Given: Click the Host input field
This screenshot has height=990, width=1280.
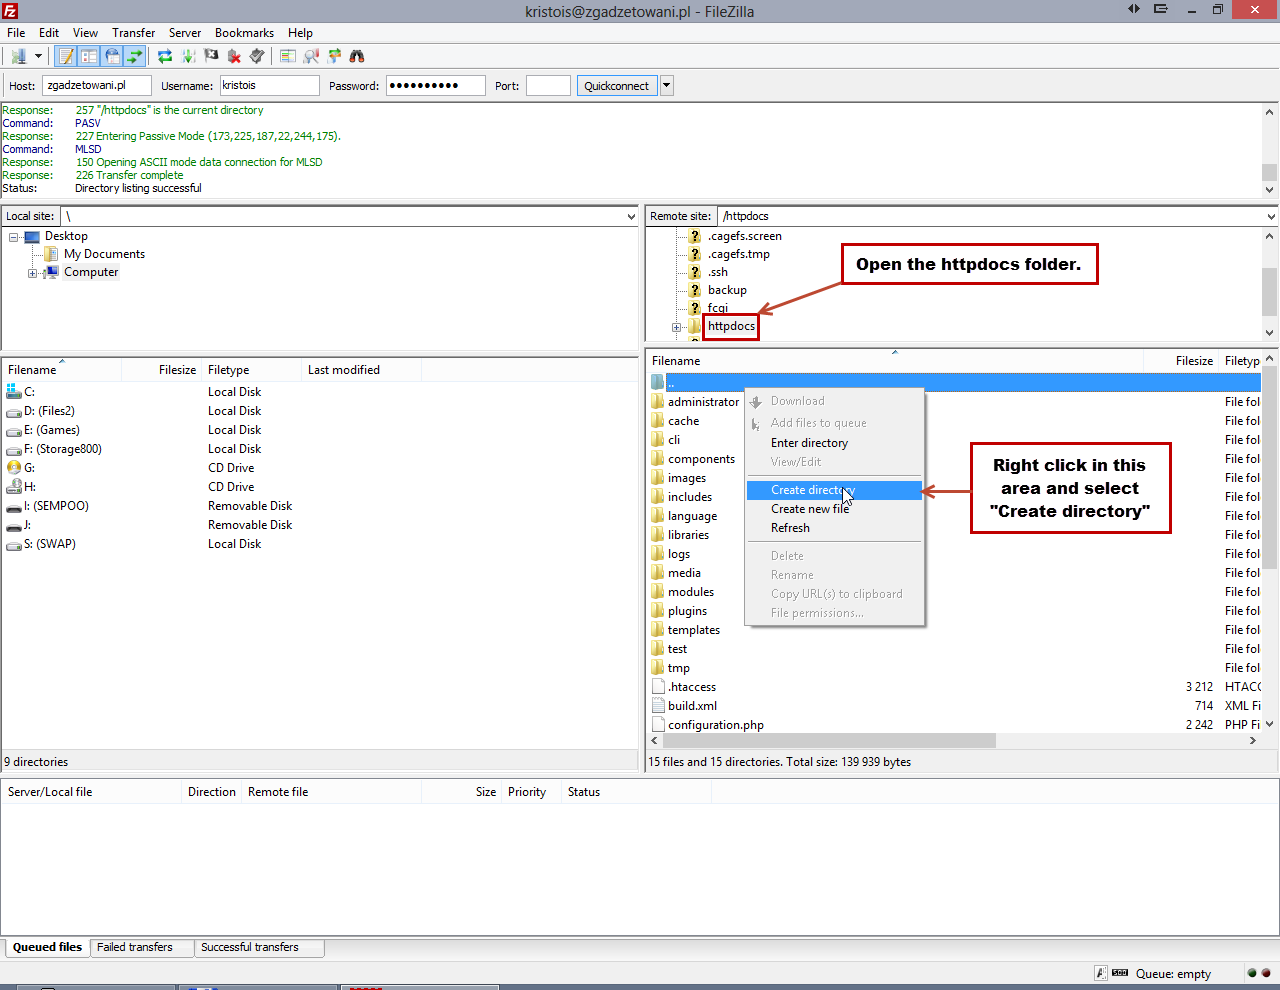Looking at the screenshot, I should 97,86.
